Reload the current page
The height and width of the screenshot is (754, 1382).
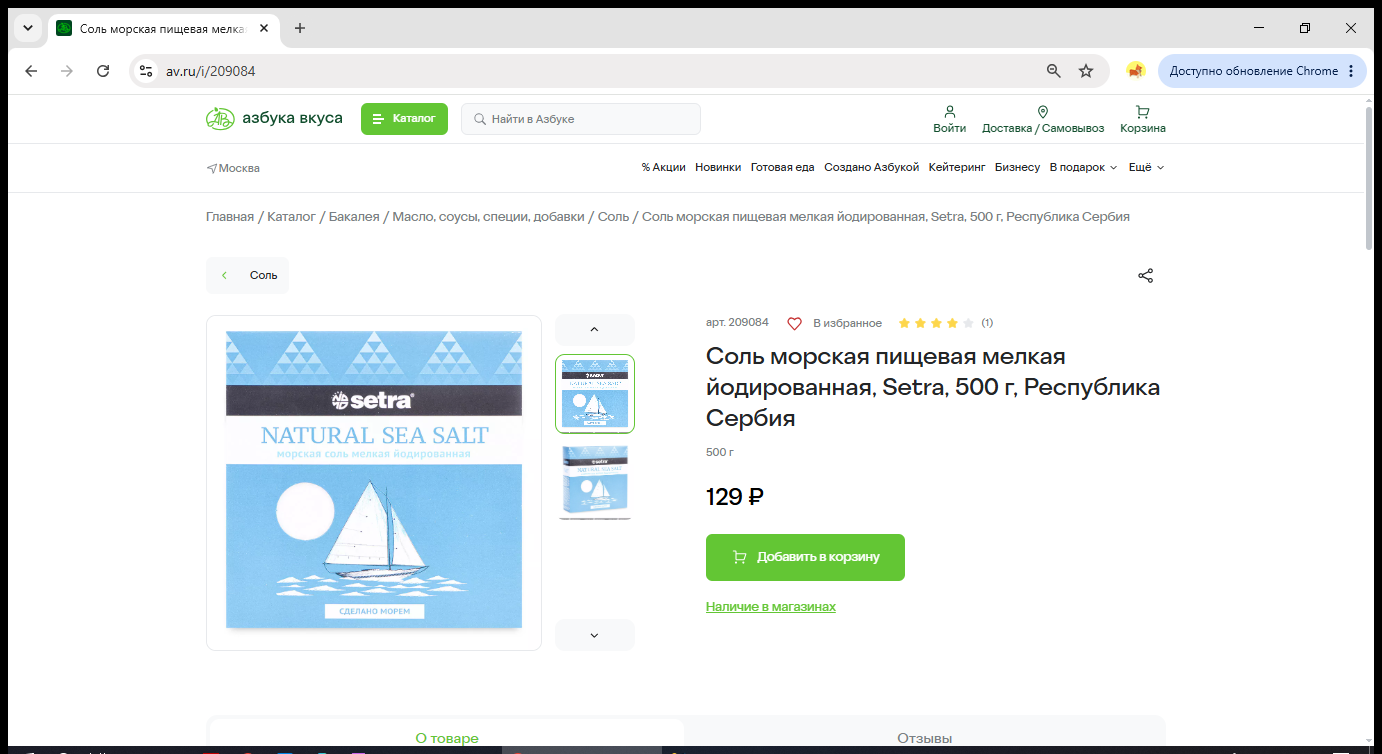pos(103,71)
